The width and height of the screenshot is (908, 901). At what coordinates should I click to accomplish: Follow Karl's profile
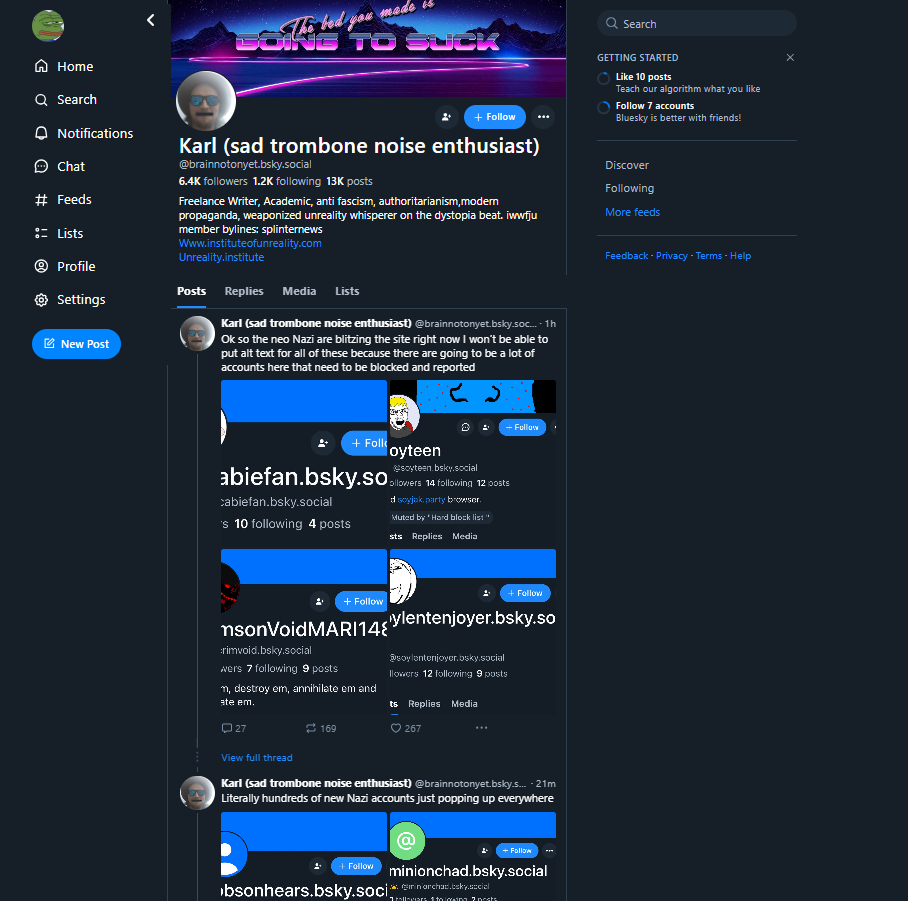click(495, 117)
